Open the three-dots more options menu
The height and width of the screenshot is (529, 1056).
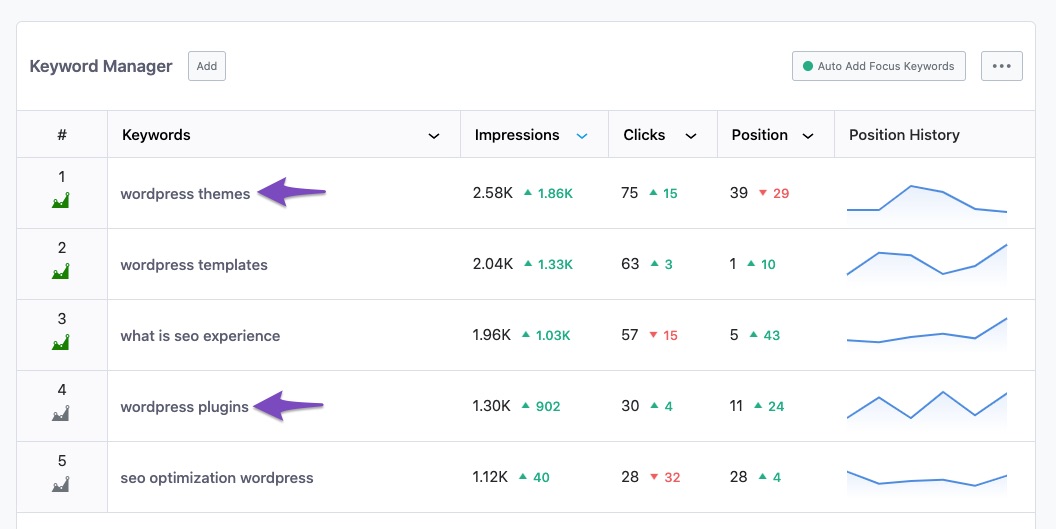pos(1001,66)
